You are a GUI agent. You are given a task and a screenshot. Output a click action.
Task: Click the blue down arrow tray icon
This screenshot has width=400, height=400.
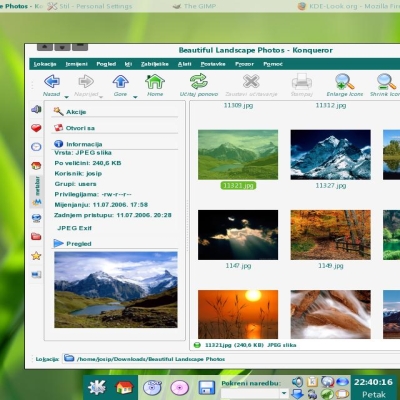point(297,394)
